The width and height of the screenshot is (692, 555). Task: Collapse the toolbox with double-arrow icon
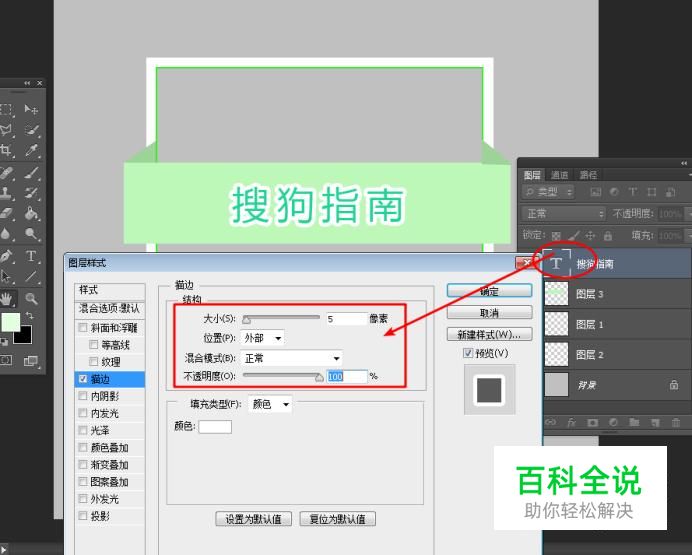coord(27,83)
